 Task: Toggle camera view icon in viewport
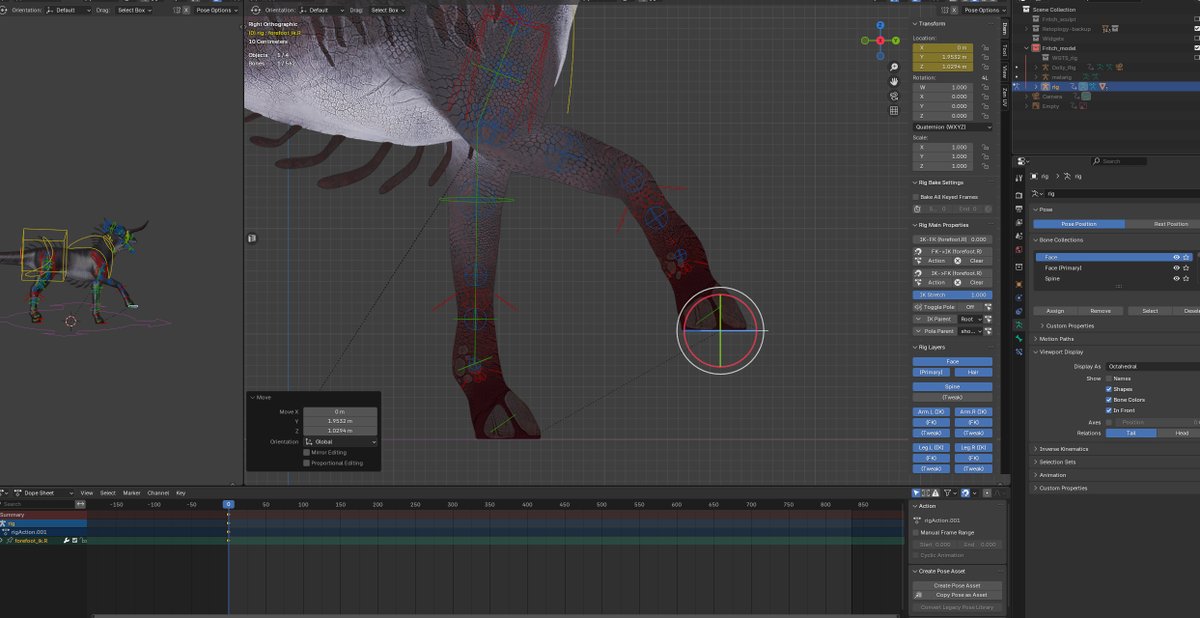tap(894, 96)
